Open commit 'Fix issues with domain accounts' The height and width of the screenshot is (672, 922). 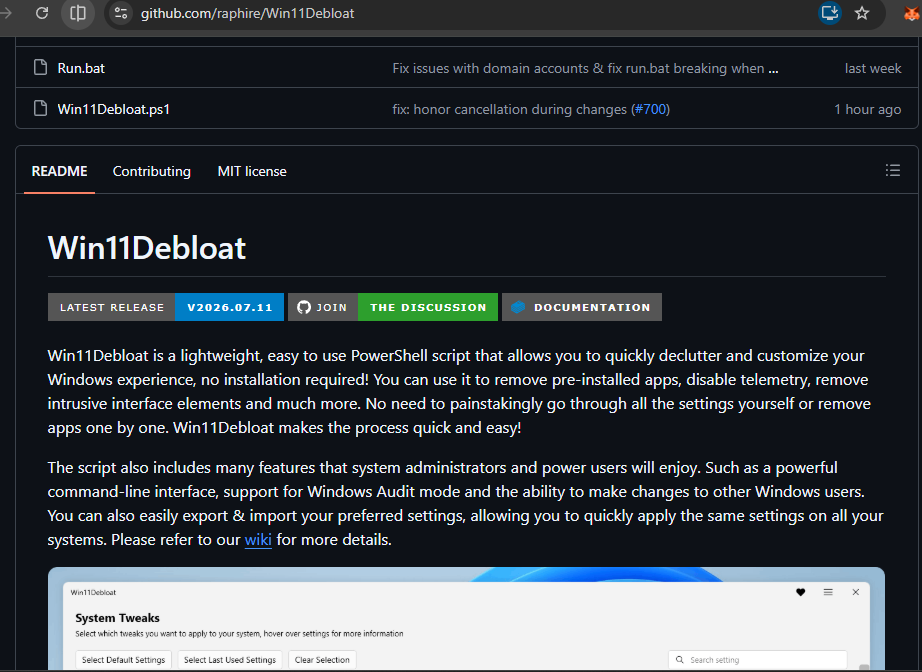point(585,68)
